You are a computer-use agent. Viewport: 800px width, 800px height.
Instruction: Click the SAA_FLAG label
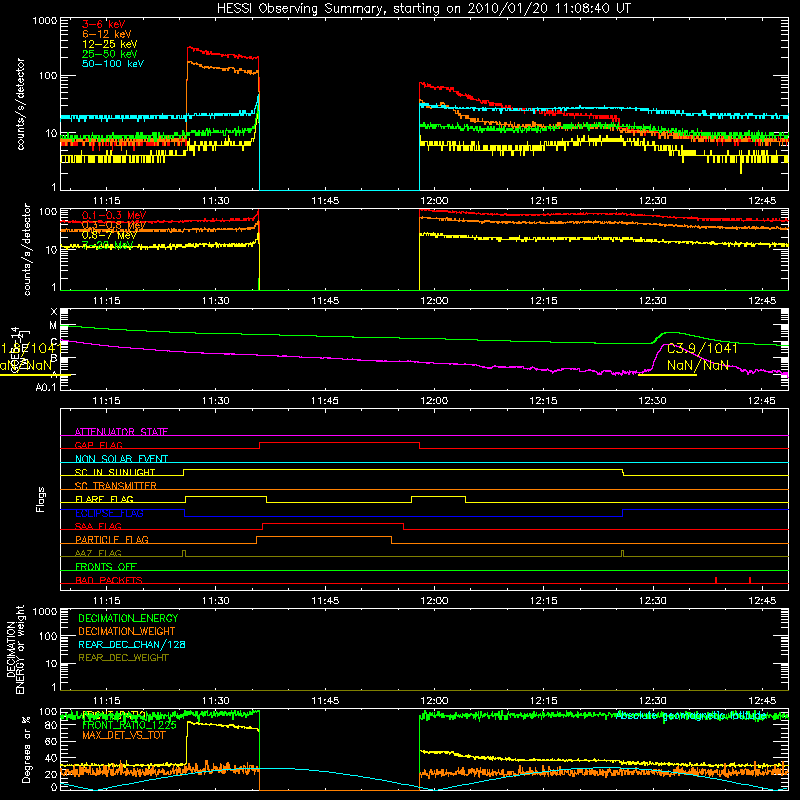point(98,526)
